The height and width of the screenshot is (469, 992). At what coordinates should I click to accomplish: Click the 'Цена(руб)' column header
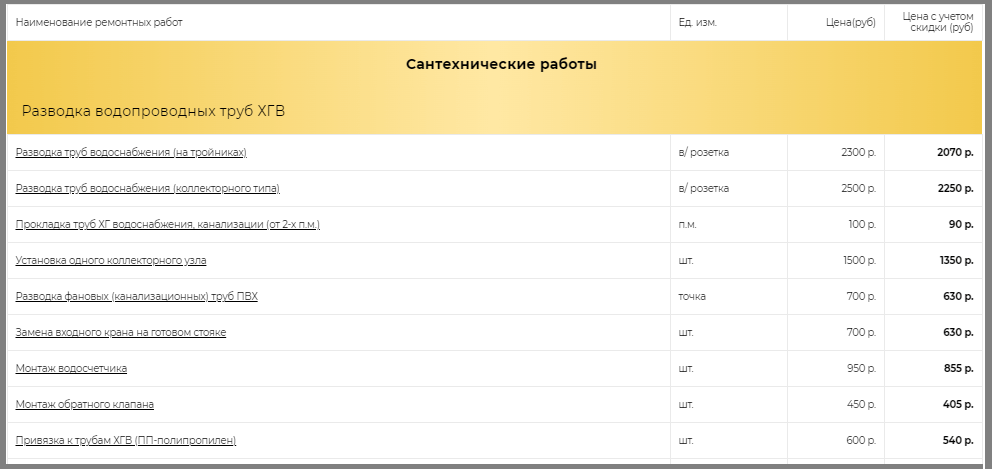click(x=851, y=23)
